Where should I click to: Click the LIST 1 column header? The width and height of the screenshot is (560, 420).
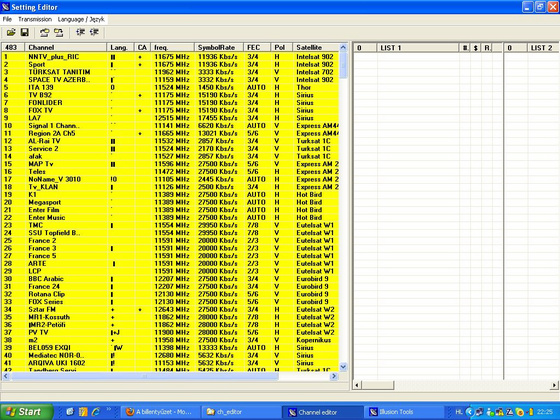pyautogui.click(x=418, y=48)
